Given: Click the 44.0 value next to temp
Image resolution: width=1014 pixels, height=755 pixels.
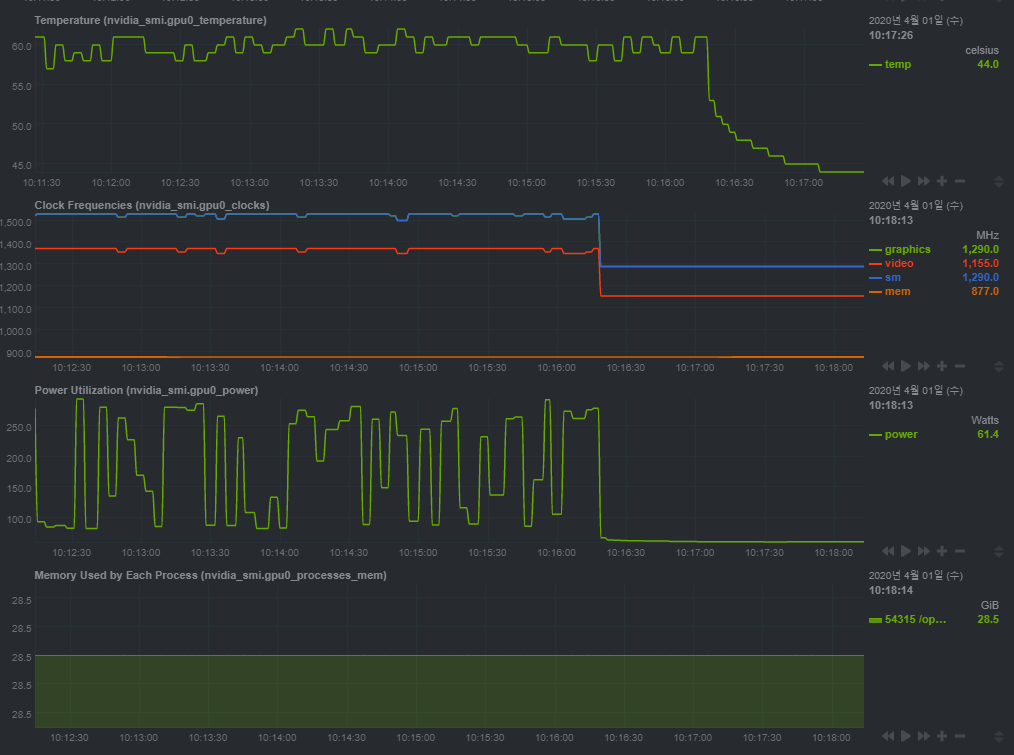Looking at the screenshot, I should [987, 65].
